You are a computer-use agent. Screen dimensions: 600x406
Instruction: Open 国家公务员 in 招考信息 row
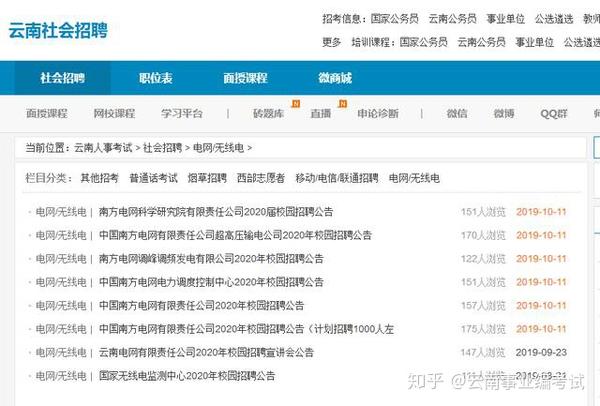pyautogui.click(x=394, y=19)
